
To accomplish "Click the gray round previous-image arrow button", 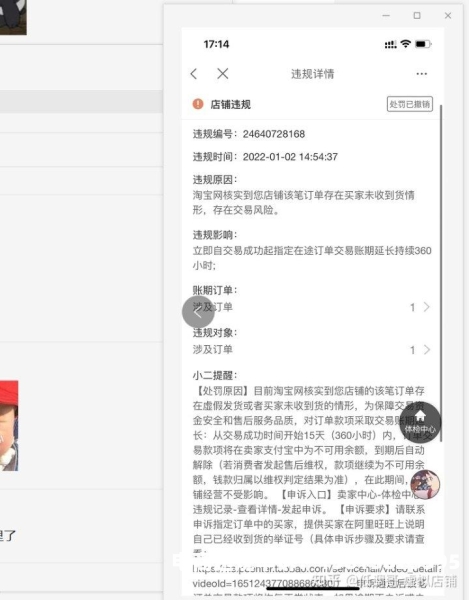I will click(198, 312).
